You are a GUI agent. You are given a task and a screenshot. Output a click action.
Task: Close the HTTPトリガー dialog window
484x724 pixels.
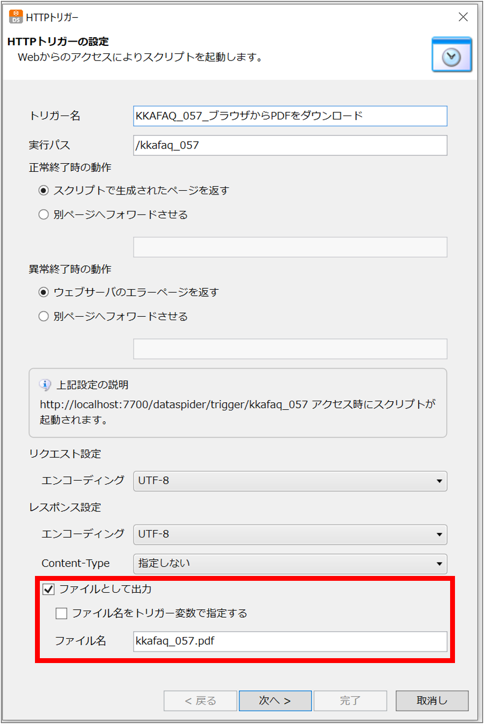[463, 17]
